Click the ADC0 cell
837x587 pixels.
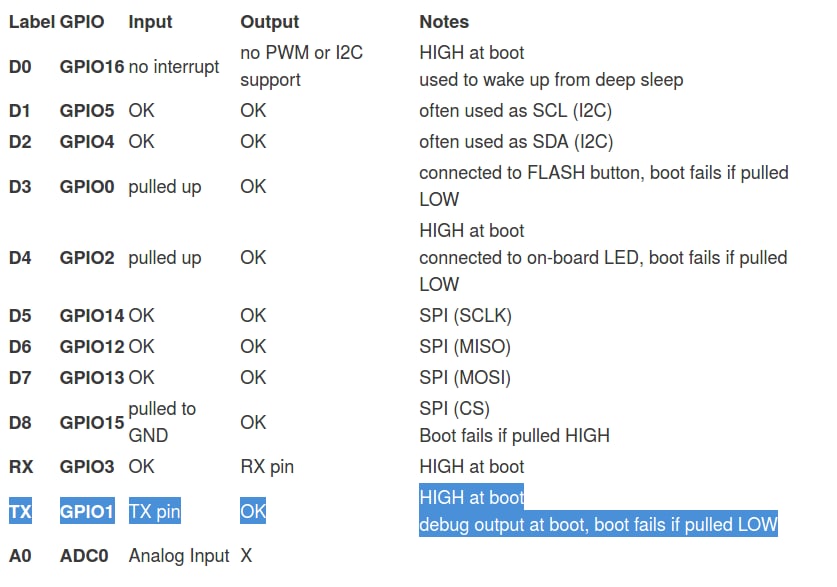(x=84, y=555)
